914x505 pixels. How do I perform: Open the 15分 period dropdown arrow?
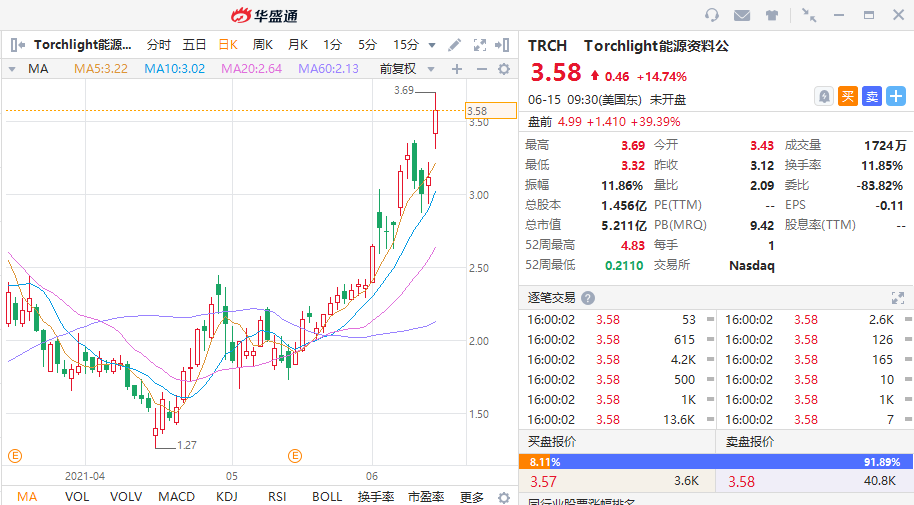tap(432, 45)
